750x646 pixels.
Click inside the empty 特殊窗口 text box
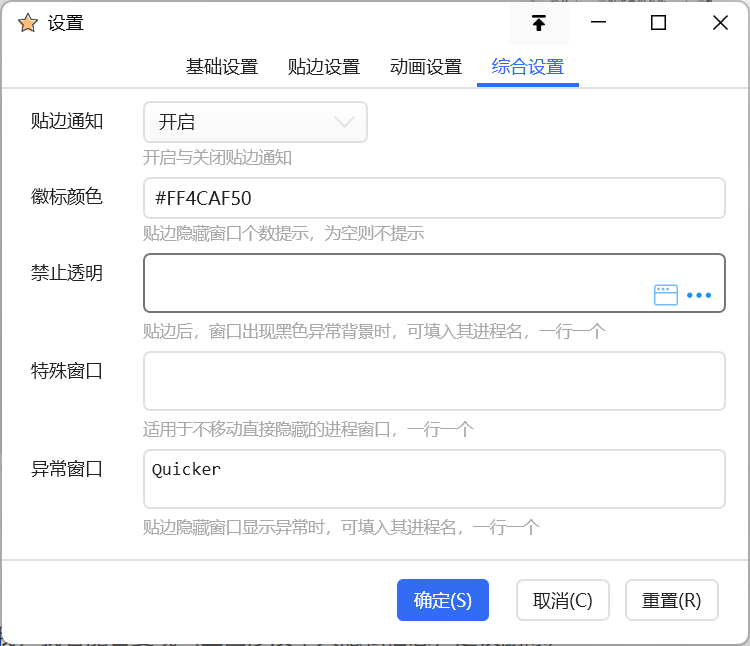434,381
